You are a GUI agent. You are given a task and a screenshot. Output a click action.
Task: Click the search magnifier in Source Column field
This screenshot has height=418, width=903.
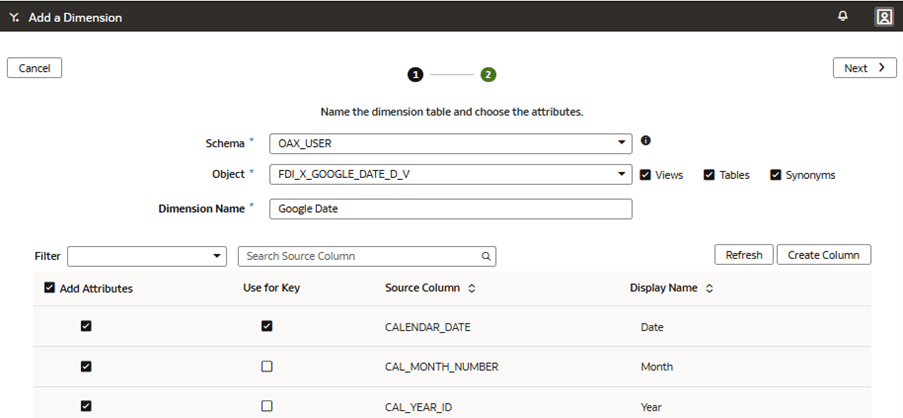[x=486, y=256]
